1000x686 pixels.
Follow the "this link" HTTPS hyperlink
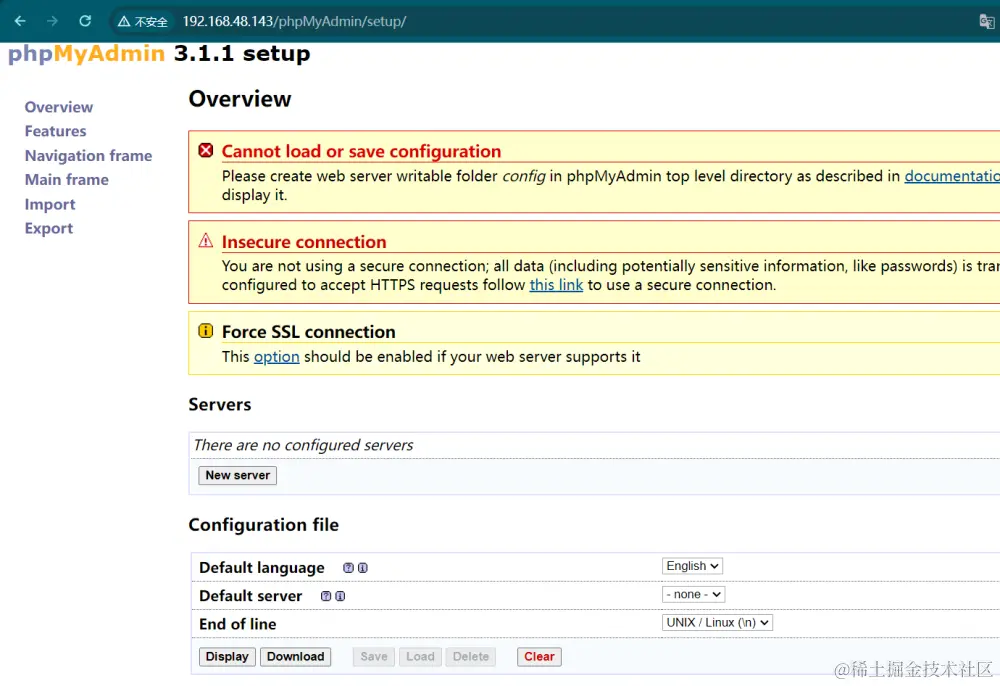tap(556, 285)
